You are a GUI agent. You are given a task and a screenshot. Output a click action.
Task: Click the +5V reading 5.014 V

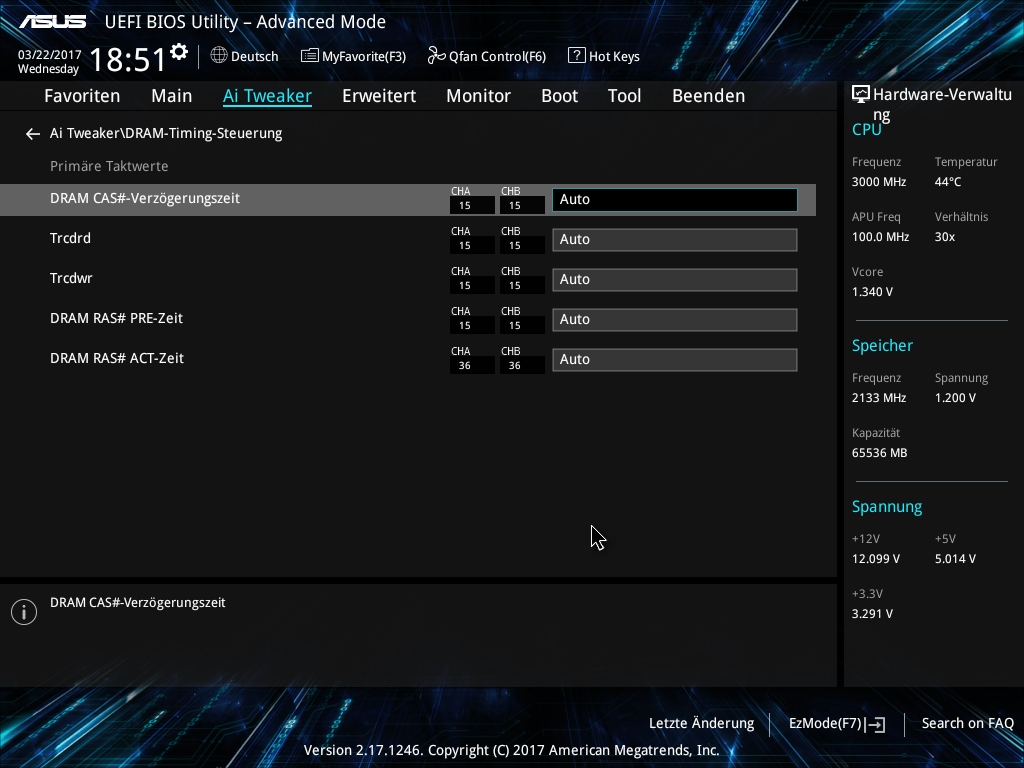955,559
